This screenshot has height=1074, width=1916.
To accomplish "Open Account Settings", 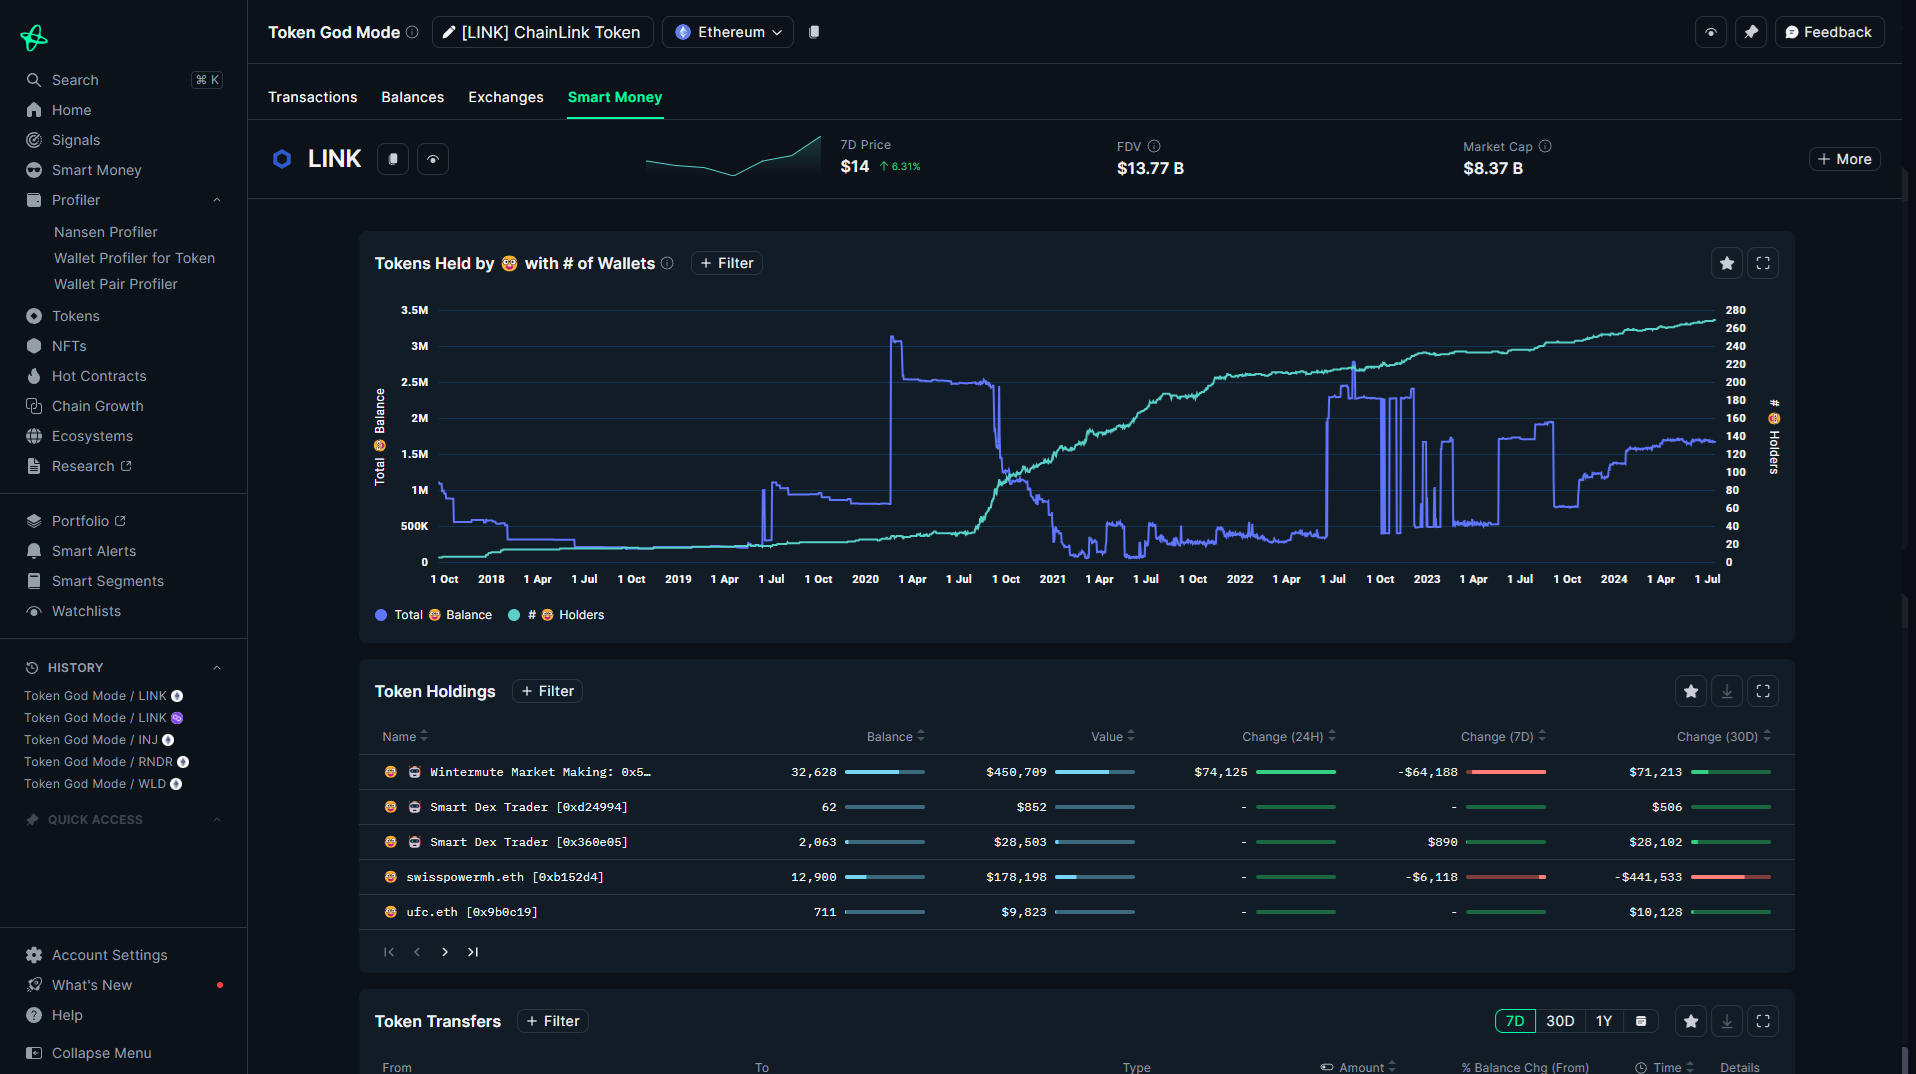I will pos(109,955).
